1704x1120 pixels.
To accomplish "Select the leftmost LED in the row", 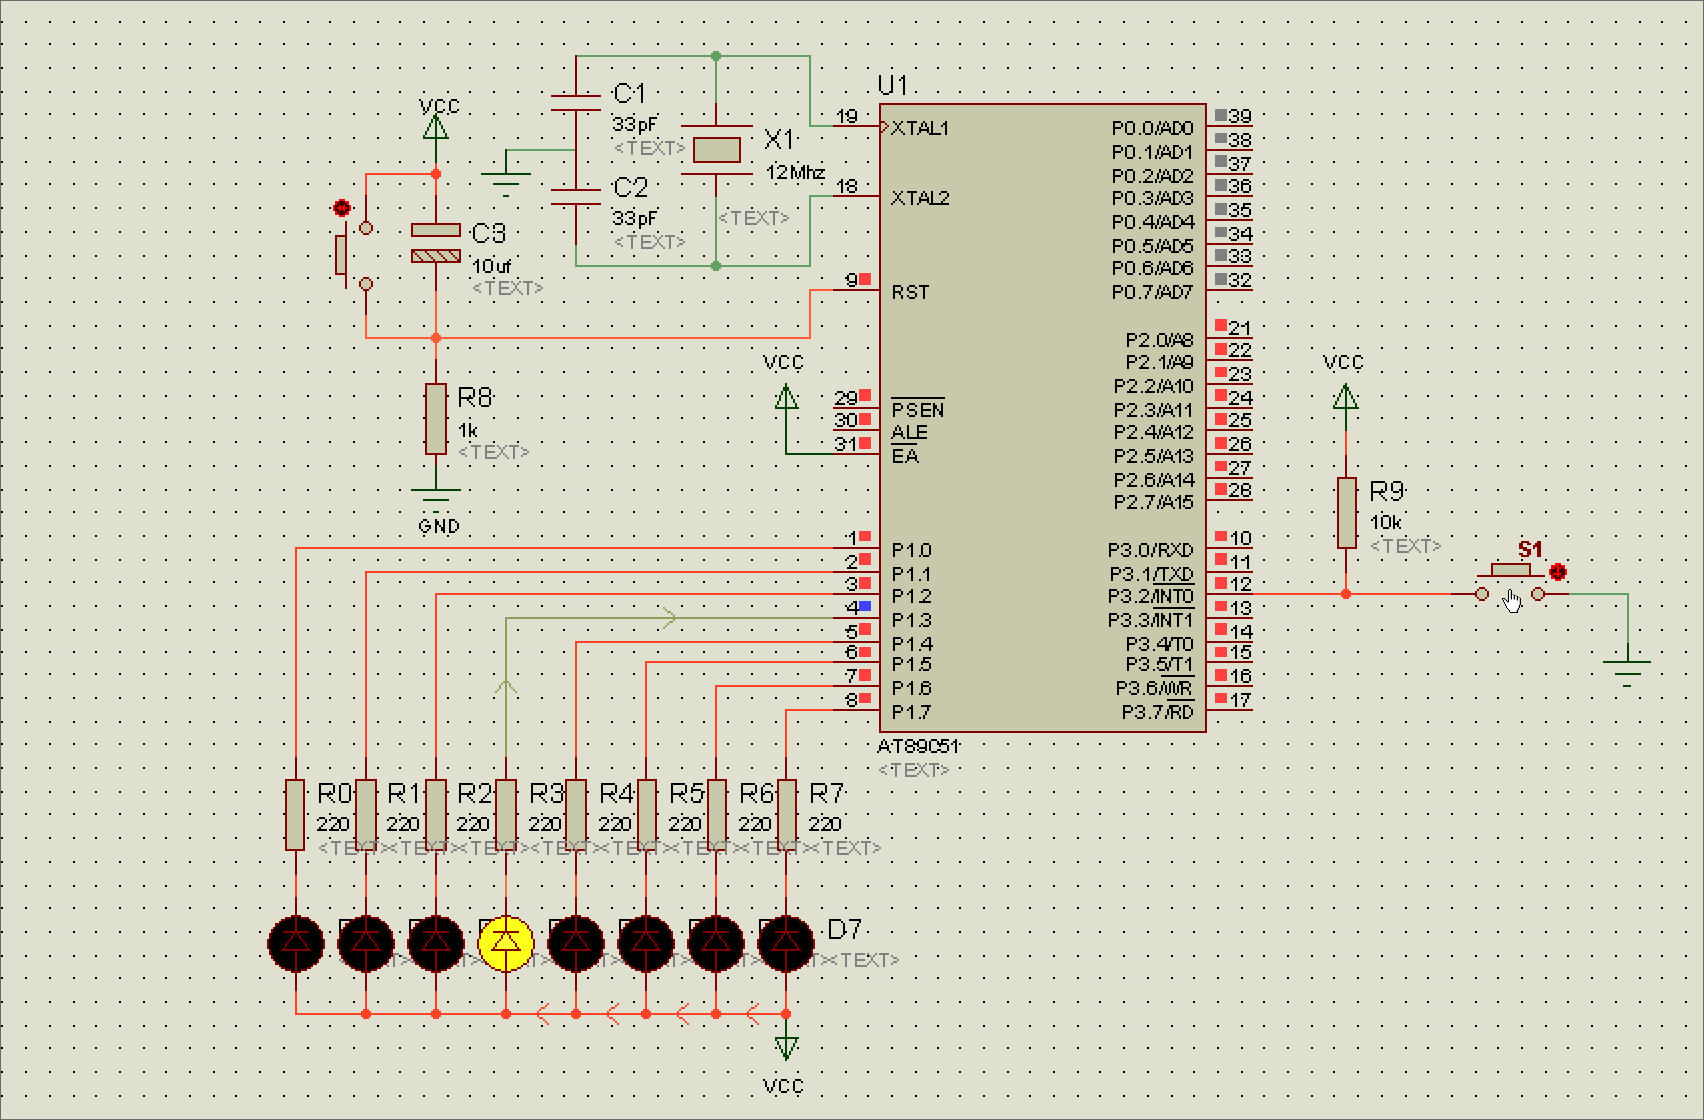I will [x=296, y=943].
